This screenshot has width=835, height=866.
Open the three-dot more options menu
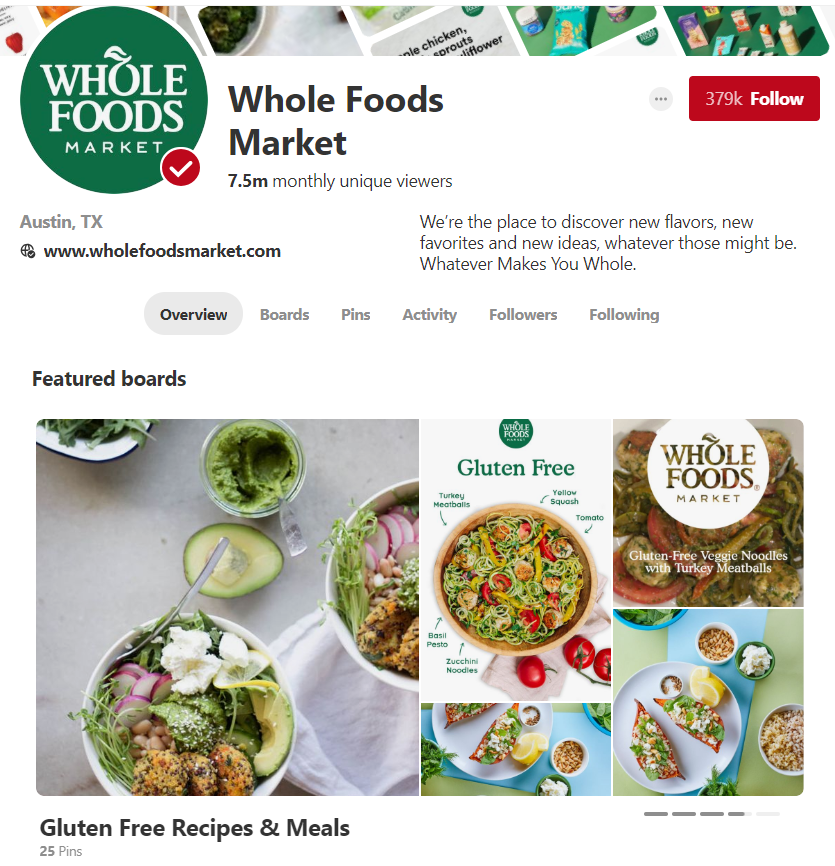[x=660, y=99]
